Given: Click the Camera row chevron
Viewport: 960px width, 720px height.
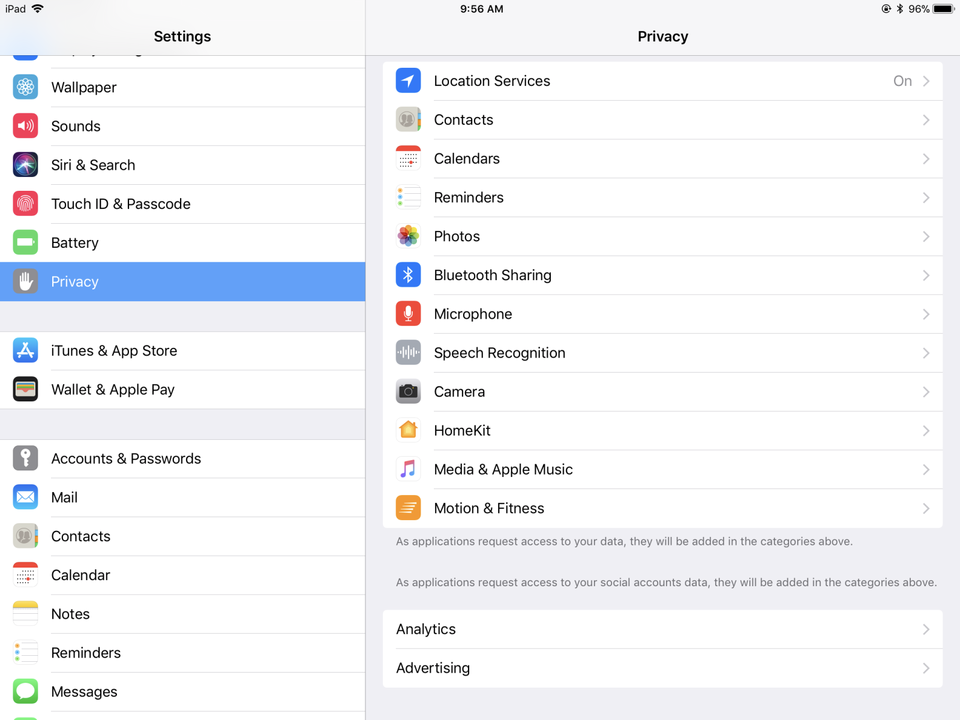Looking at the screenshot, I should tap(926, 392).
